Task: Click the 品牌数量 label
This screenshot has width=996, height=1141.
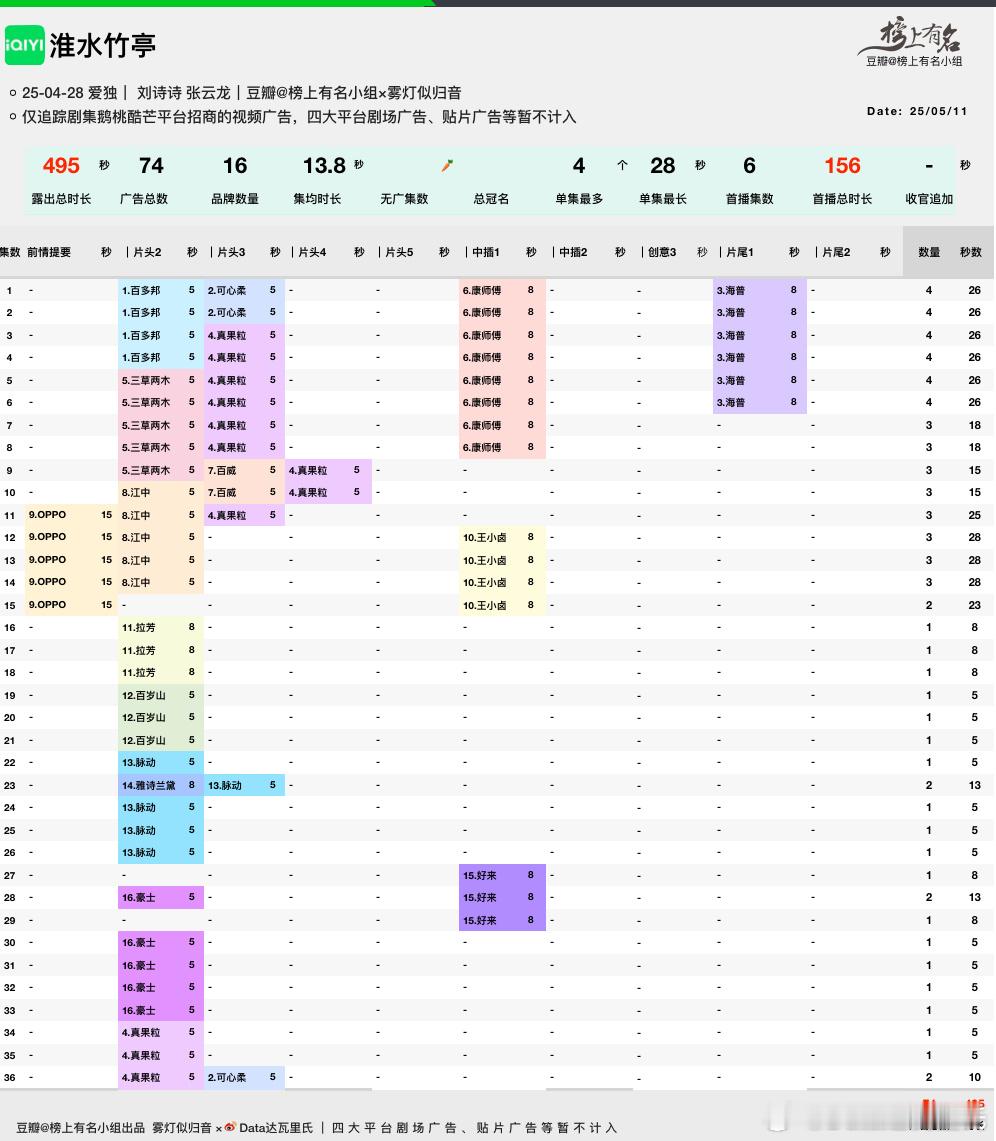Action: 235,199
